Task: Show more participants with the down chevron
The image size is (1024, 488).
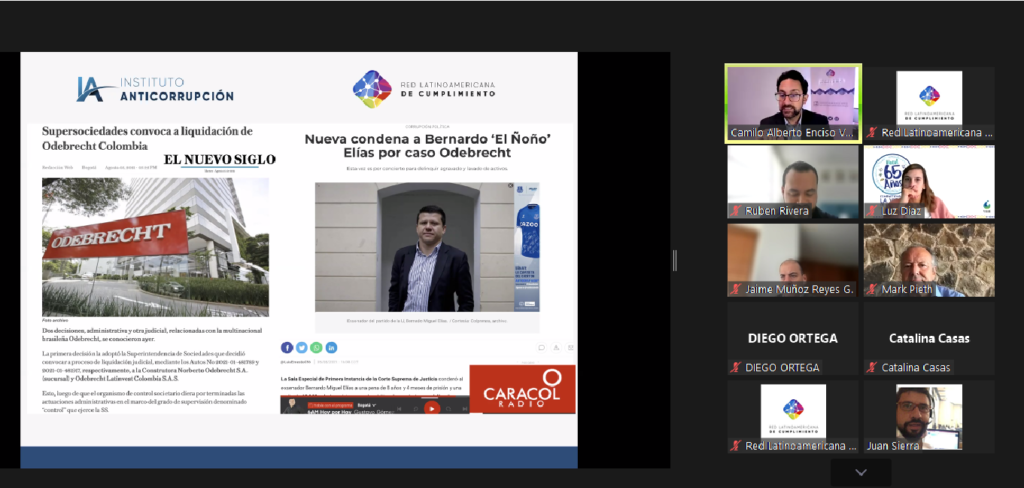Action: [x=861, y=472]
